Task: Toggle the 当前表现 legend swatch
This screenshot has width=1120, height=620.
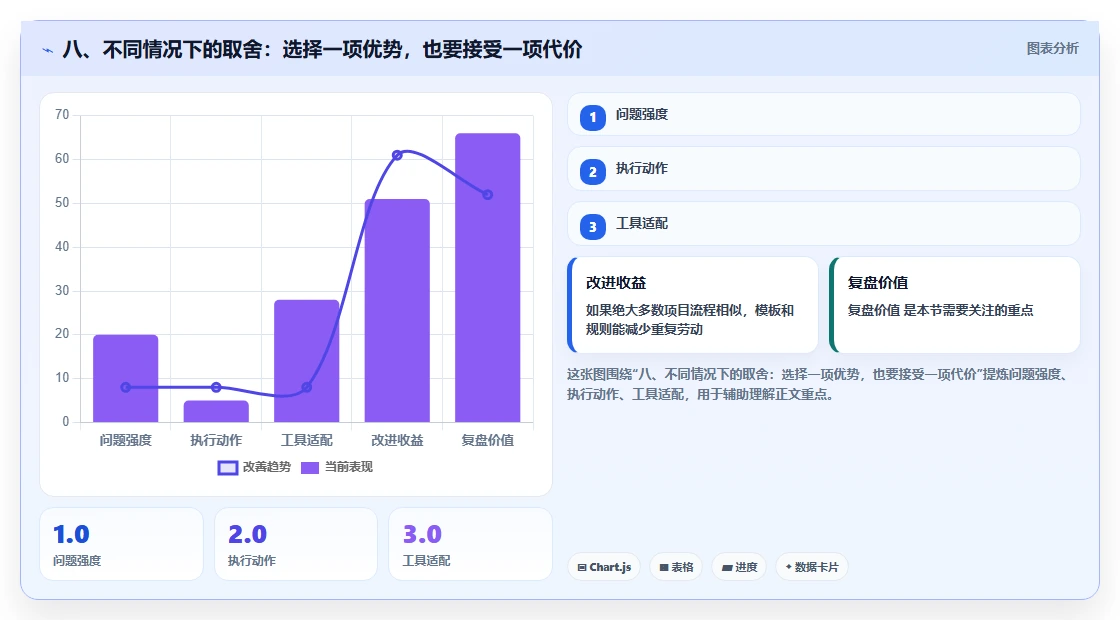Action: click(309, 468)
